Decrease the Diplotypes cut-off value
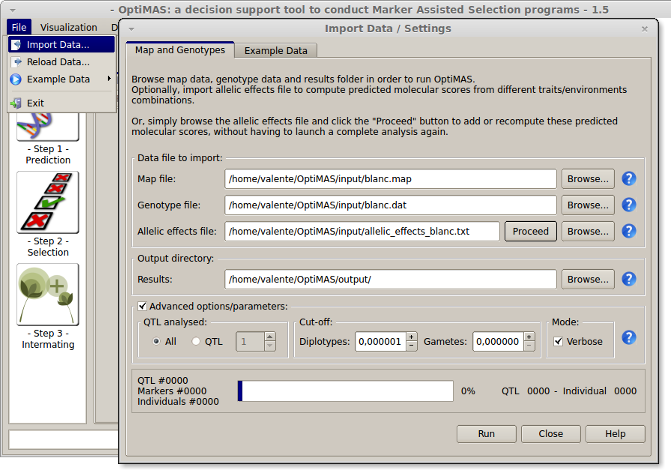671x470 pixels. point(411,346)
